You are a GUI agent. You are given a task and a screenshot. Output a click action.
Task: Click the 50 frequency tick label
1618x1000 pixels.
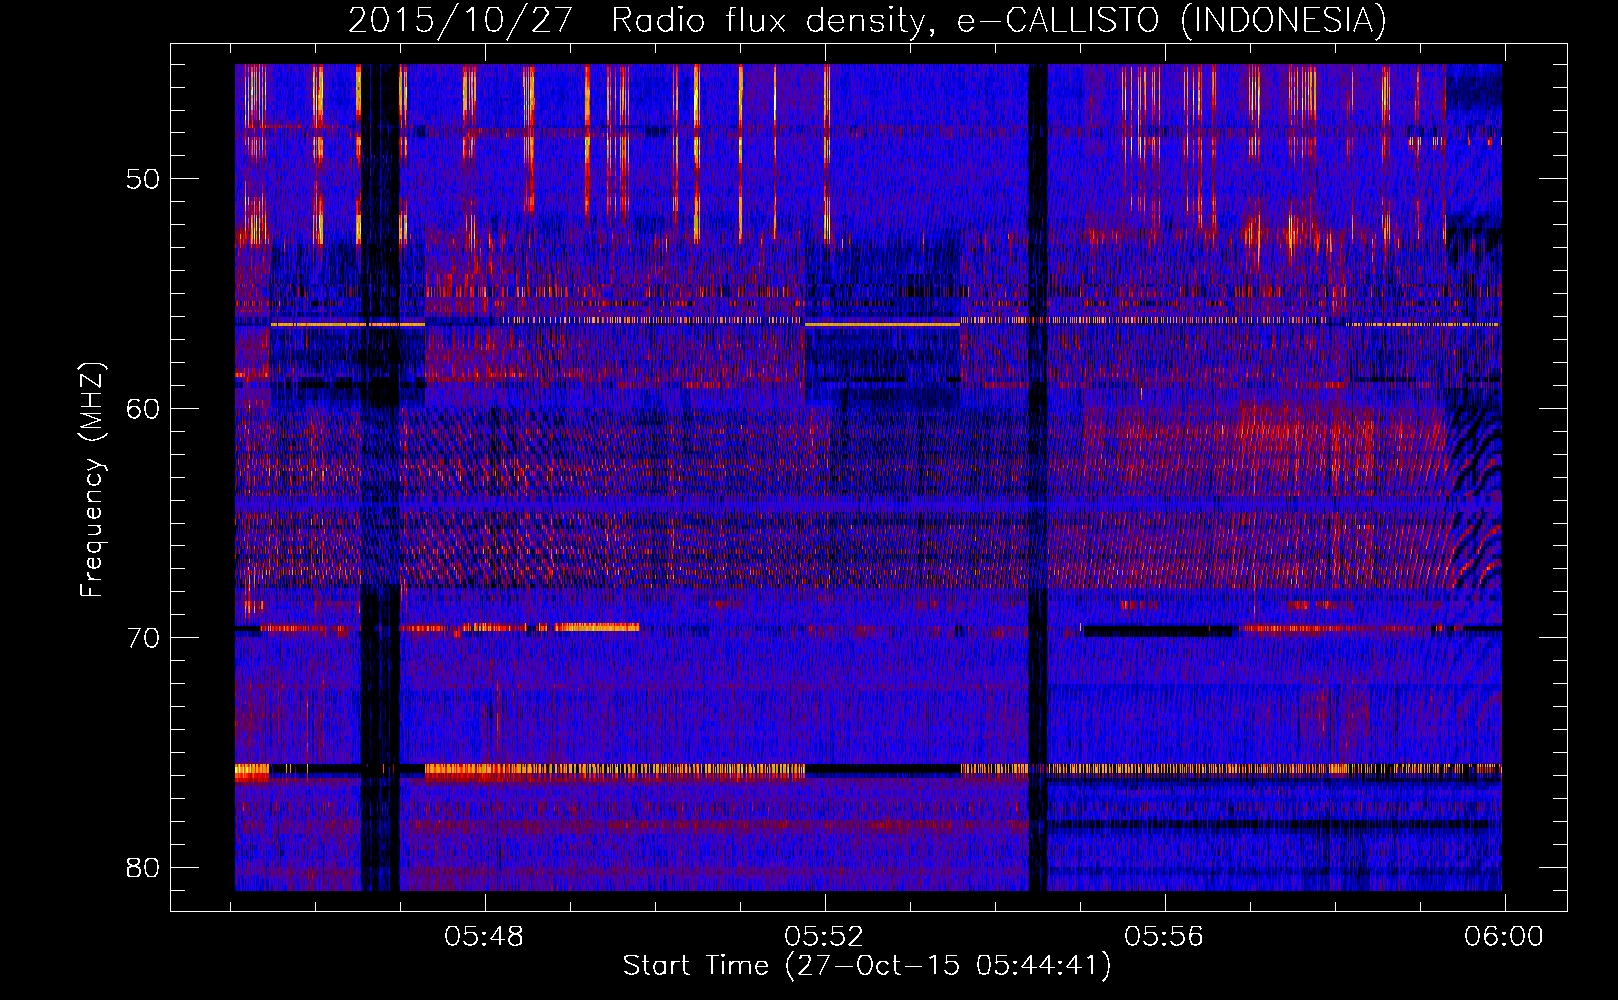tap(144, 180)
